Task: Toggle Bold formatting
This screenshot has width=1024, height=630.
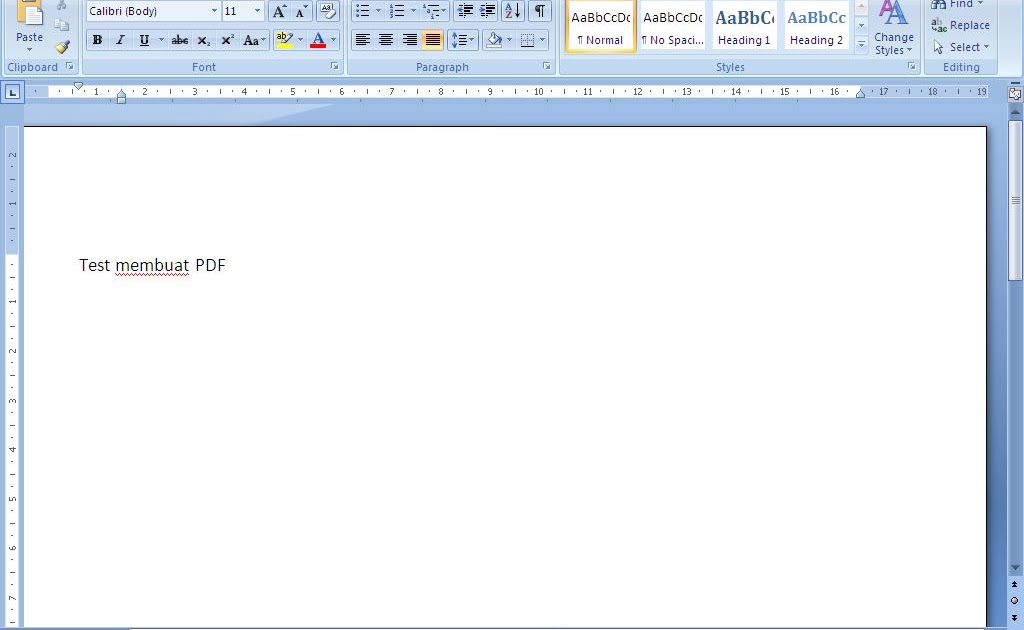Action: (97, 40)
